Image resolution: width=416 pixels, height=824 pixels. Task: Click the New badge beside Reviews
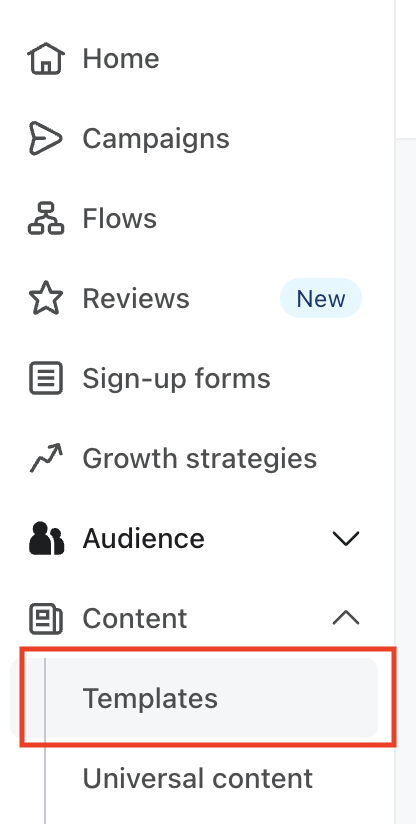coord(321,298)
